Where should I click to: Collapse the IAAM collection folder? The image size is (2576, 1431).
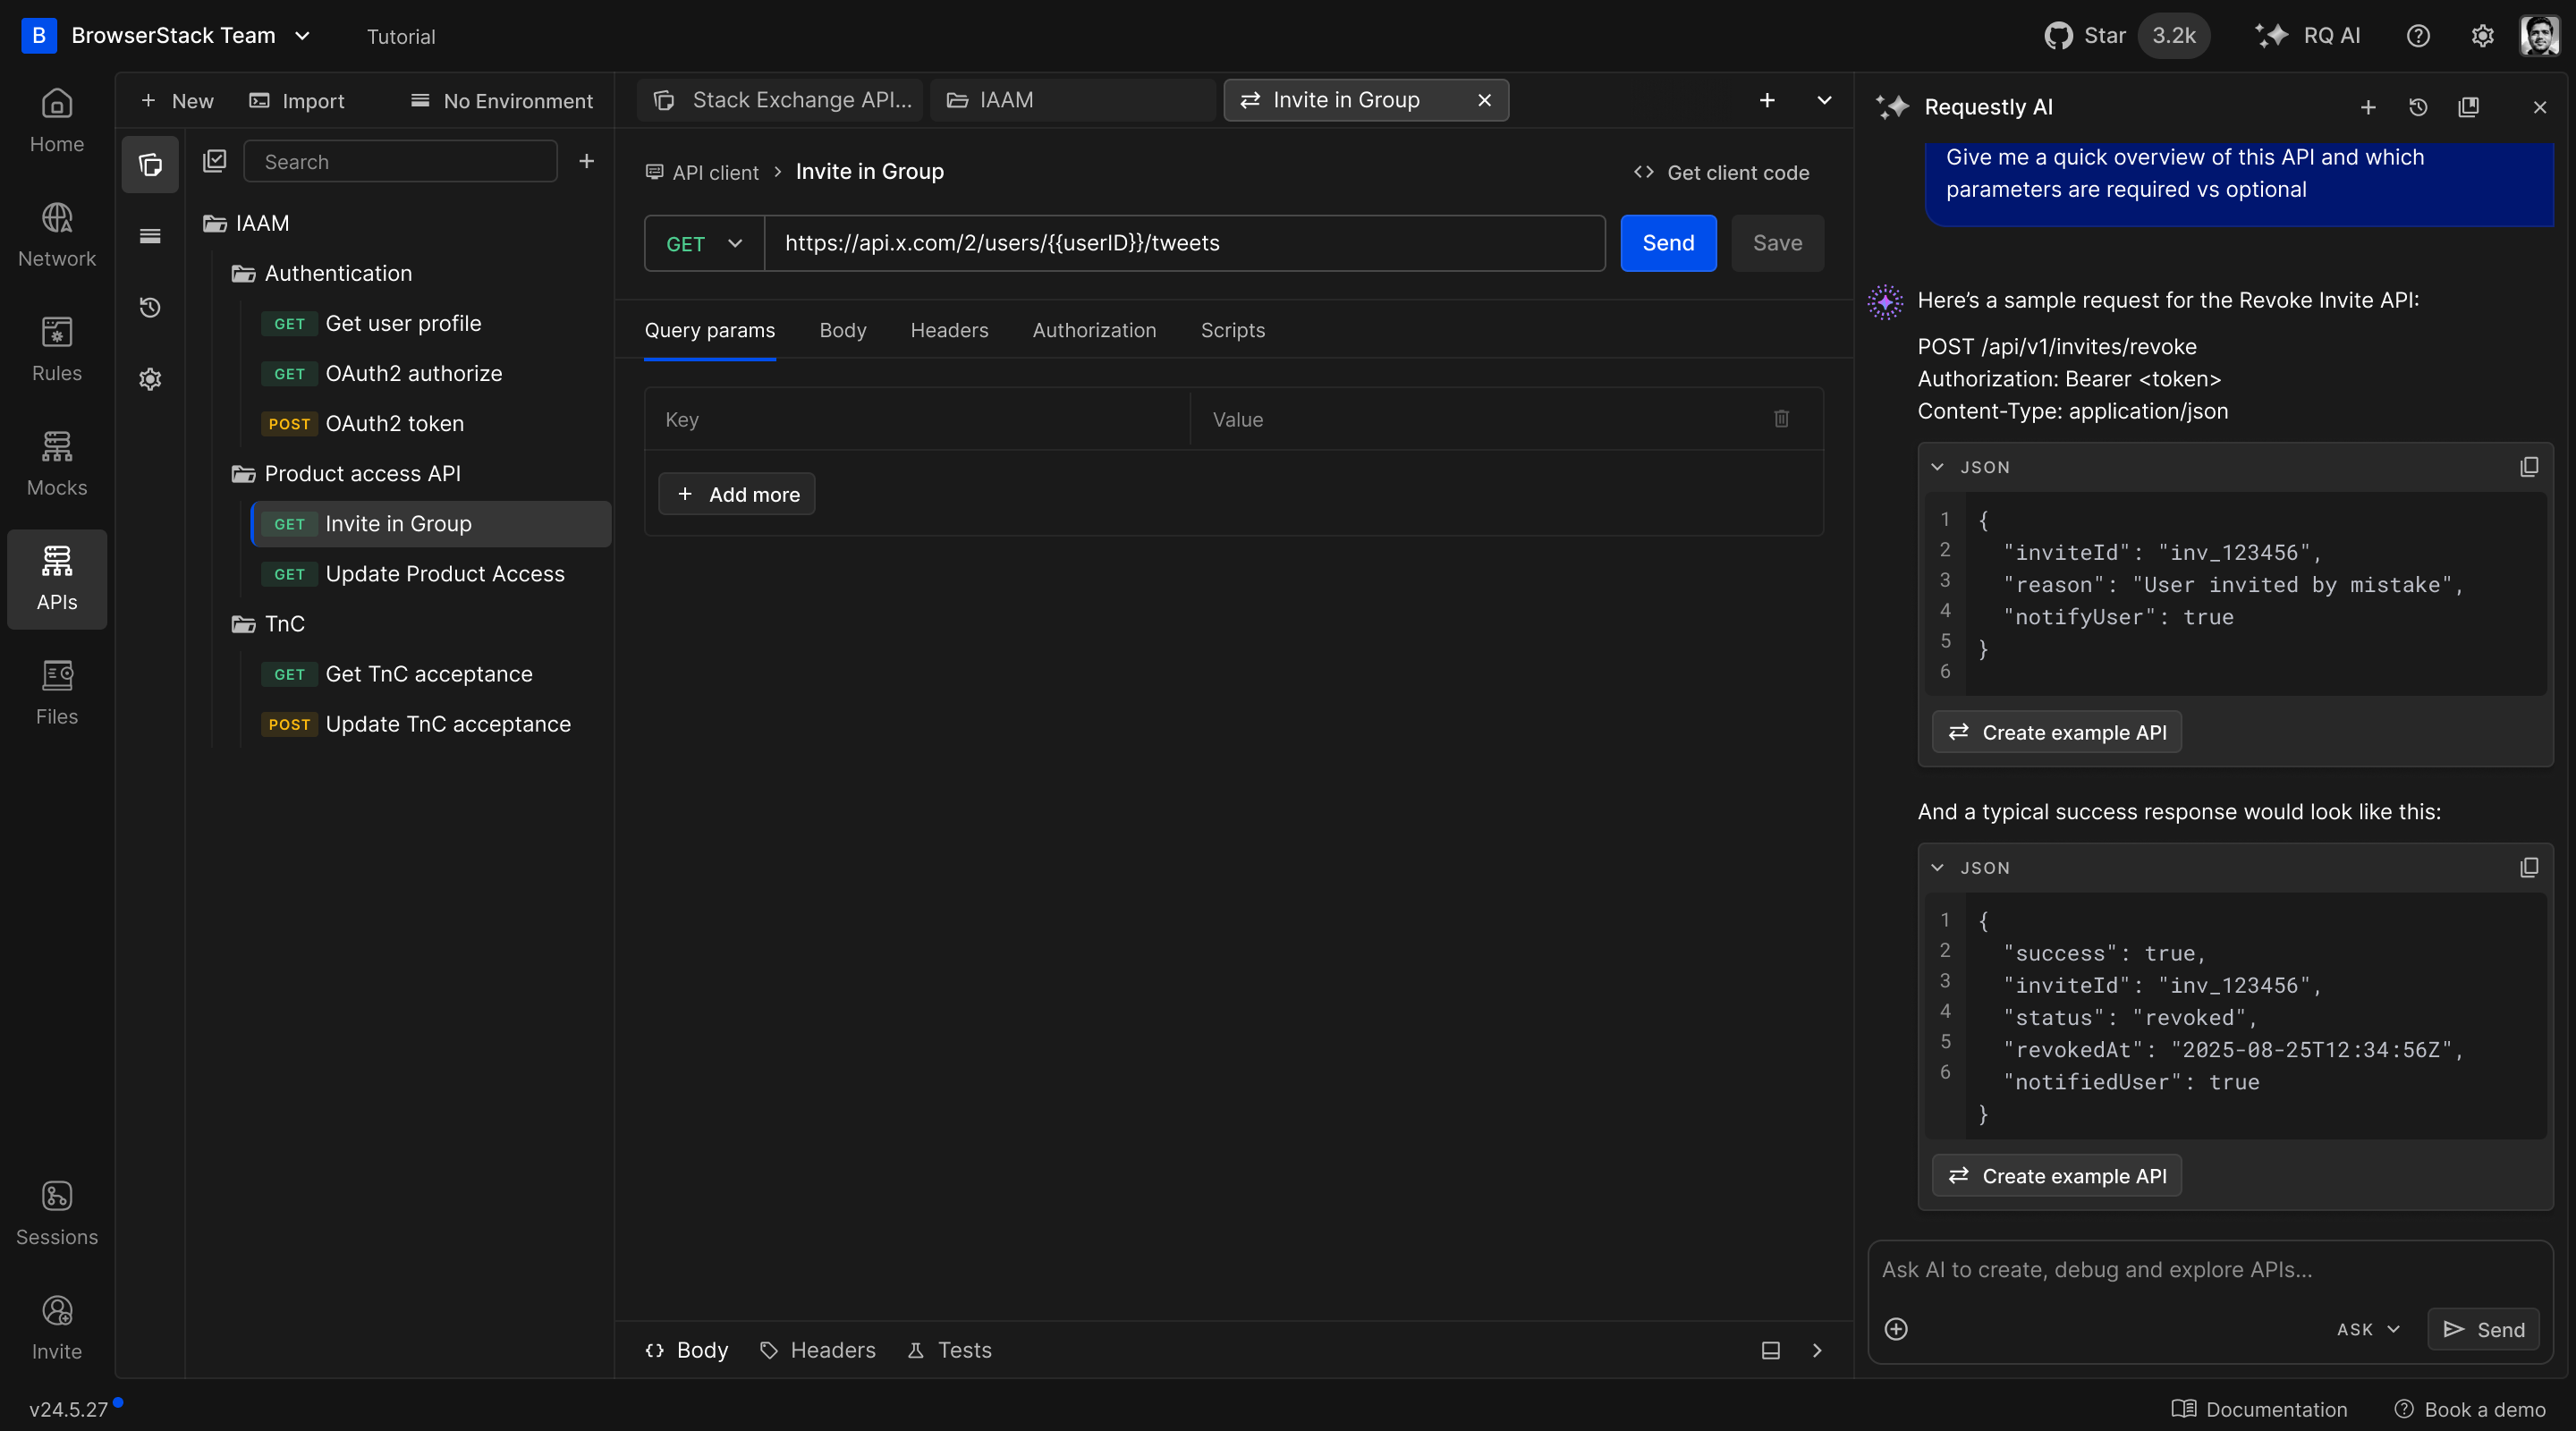(x=246, y=223)
